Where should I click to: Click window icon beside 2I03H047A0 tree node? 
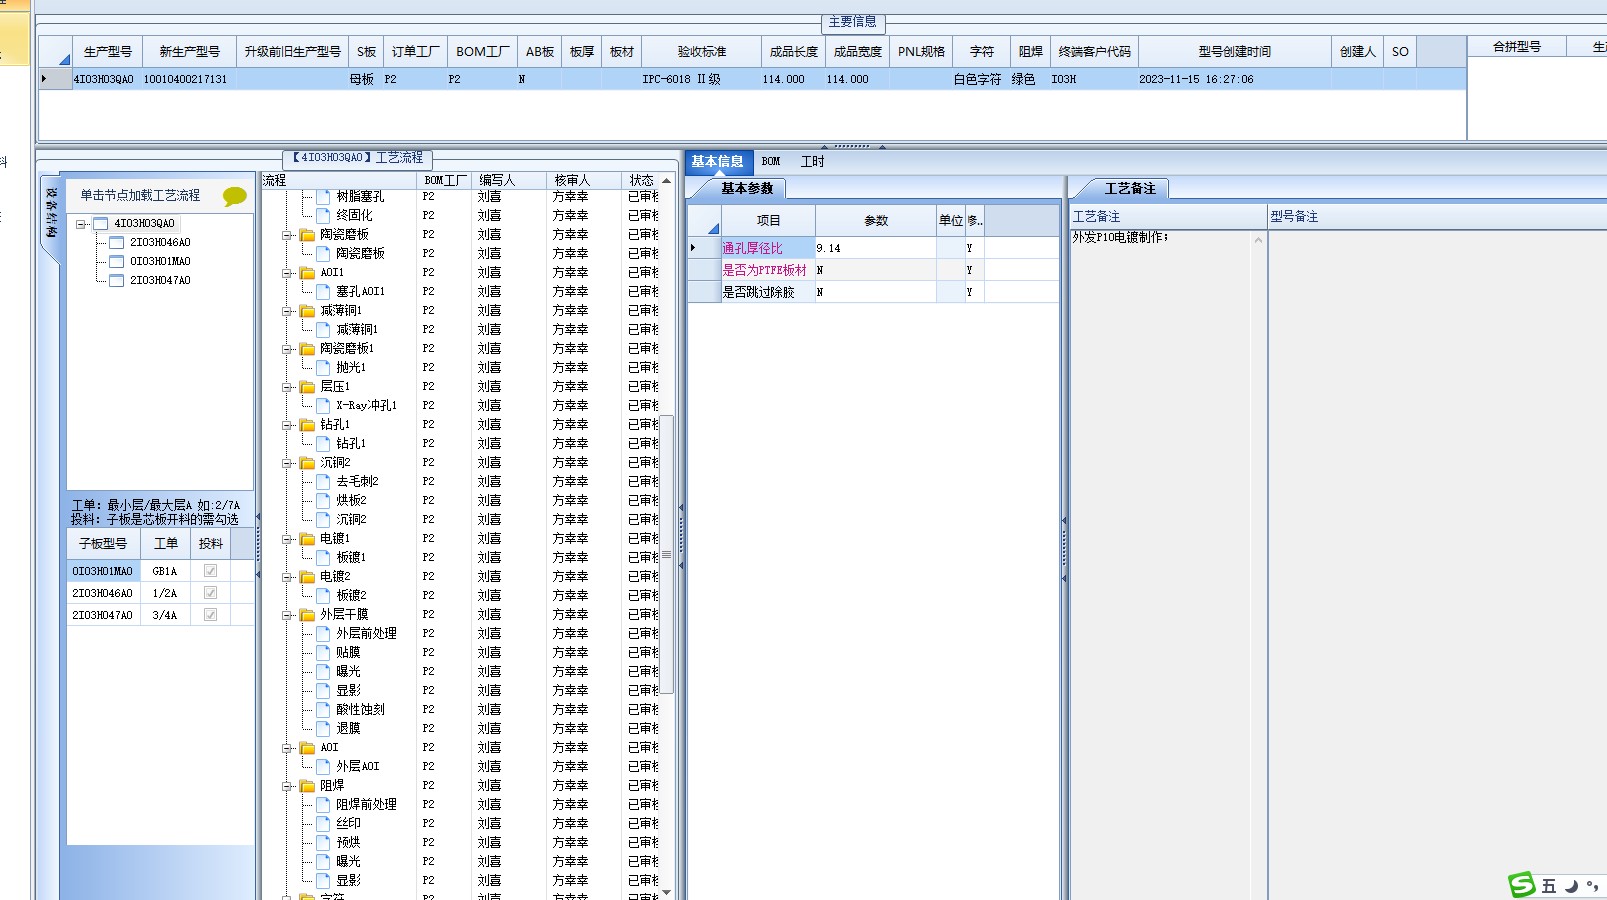pyautogui.click(x=116, y=281)
